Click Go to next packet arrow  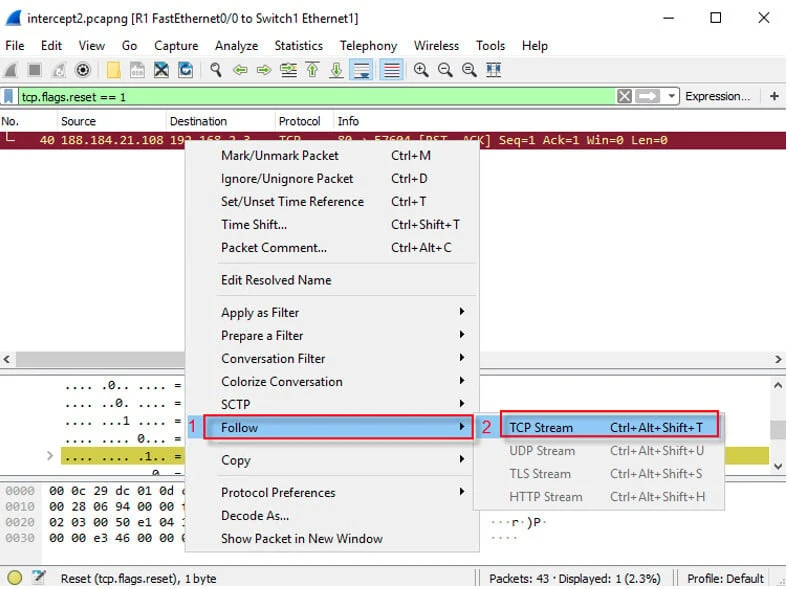pos(264,70)
